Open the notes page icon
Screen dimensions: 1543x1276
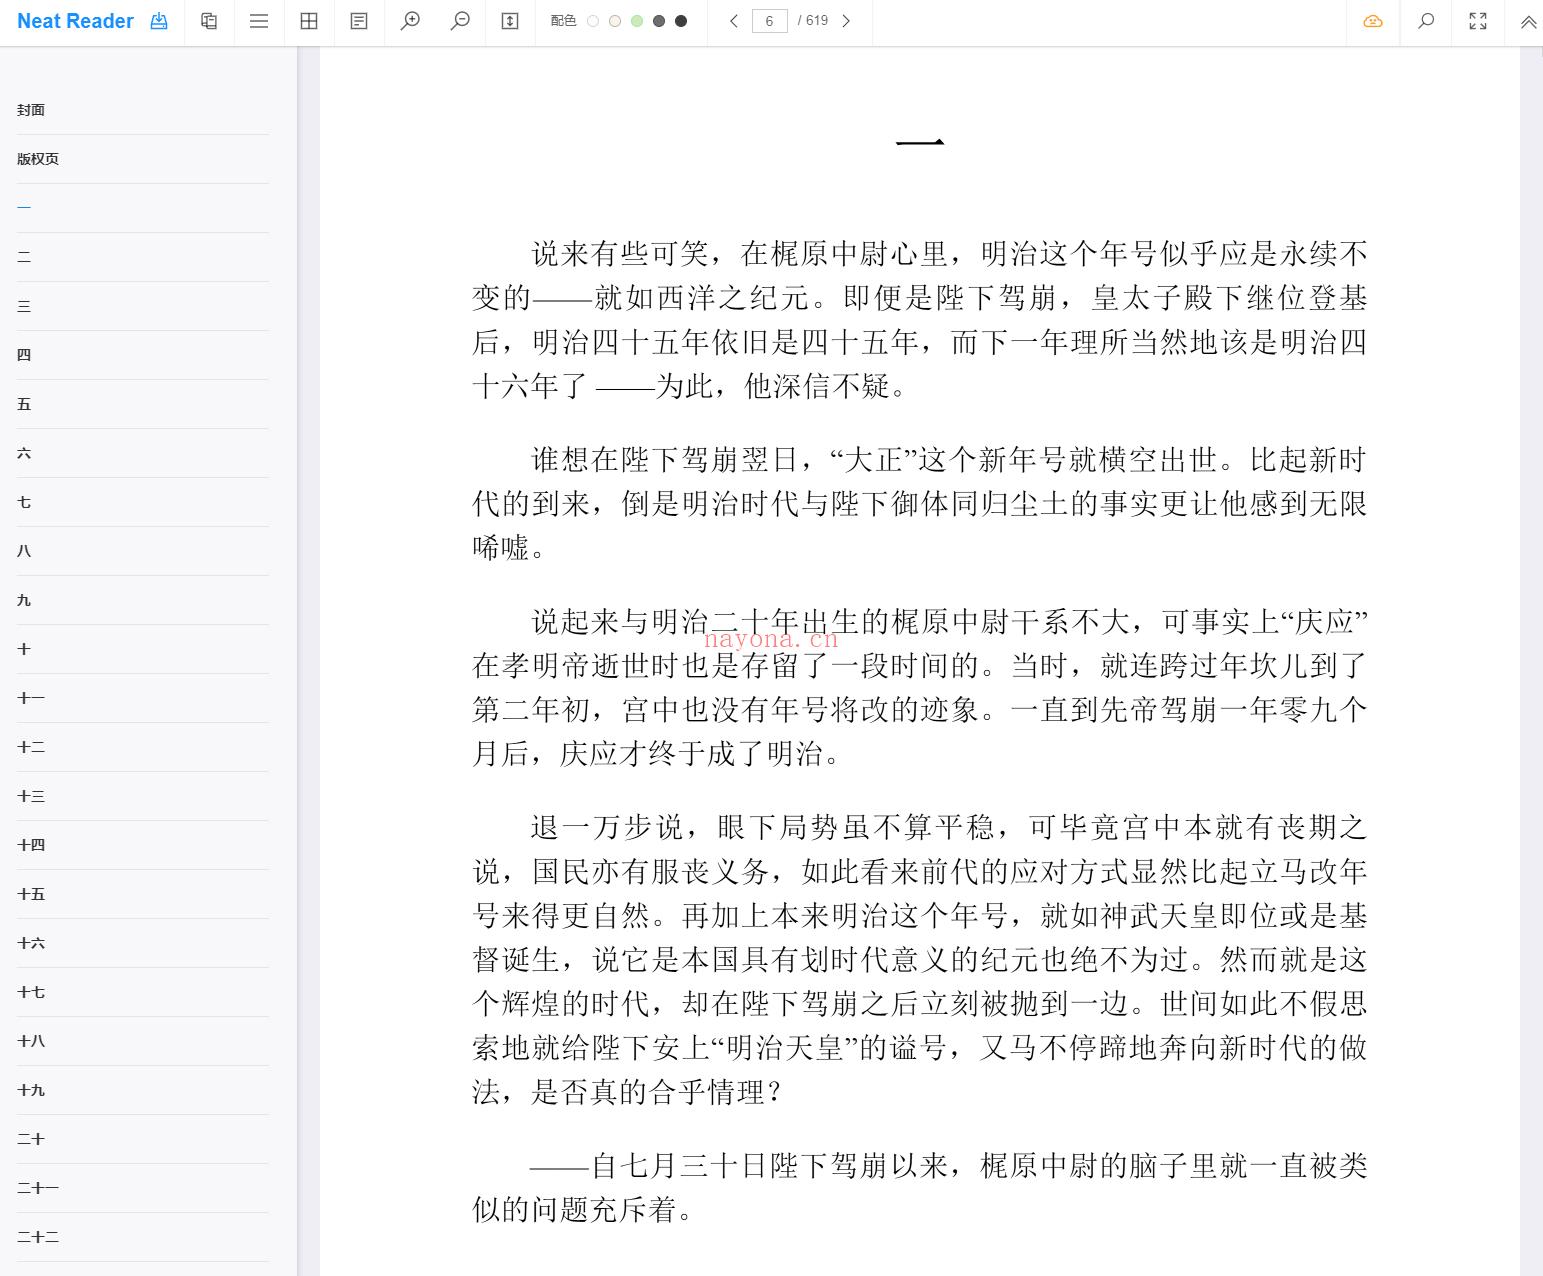click(x=359, y=21)
